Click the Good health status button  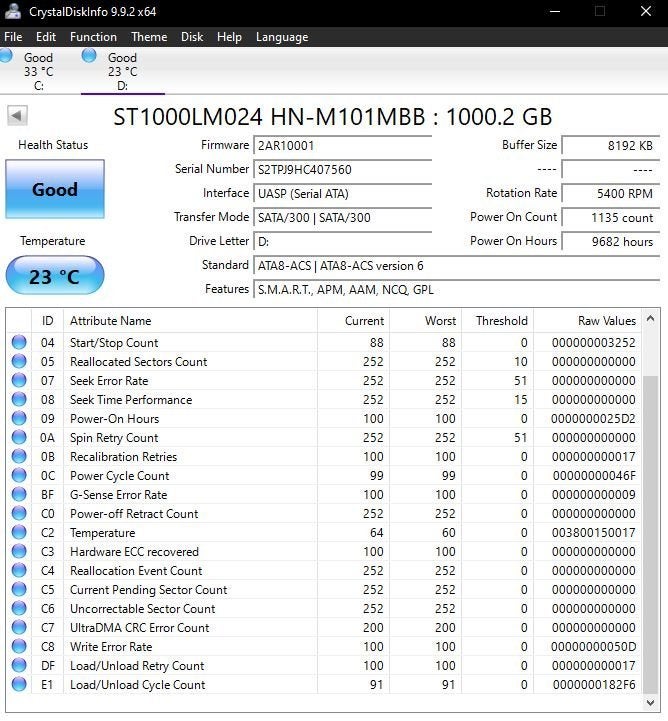pyautogui.click(x=55, y=189)
